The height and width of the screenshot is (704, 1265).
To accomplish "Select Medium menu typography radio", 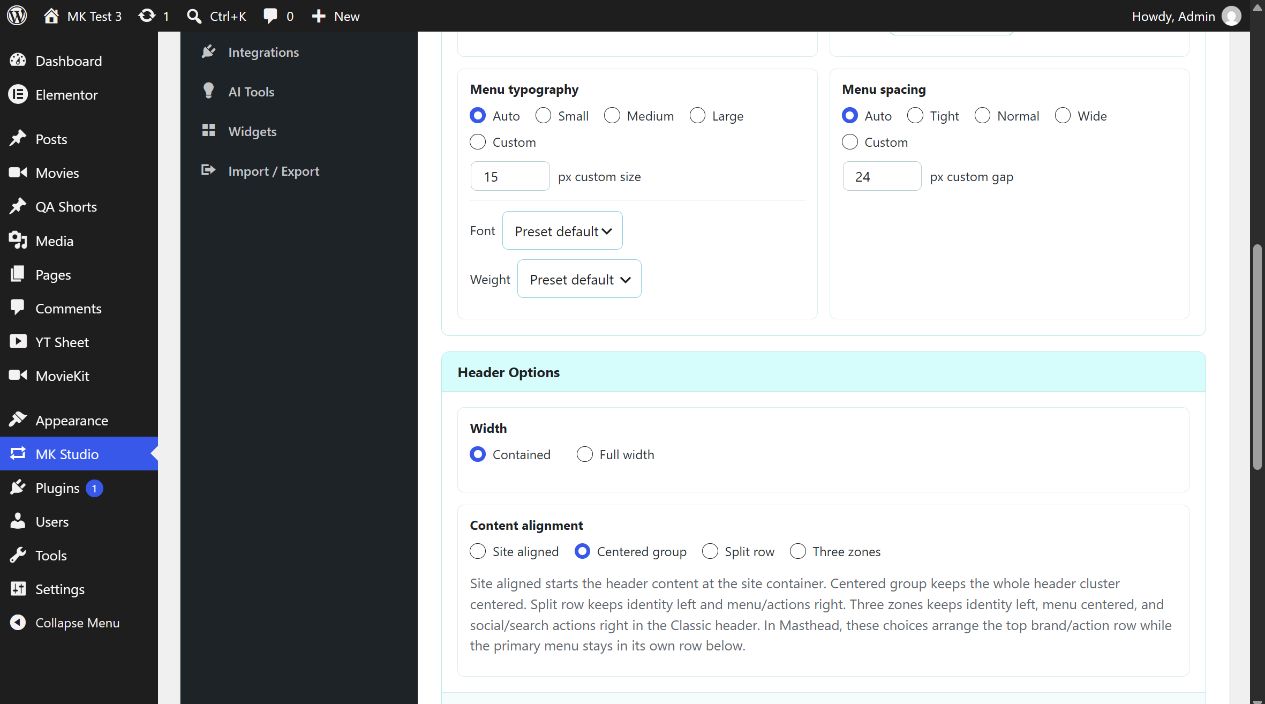I will tap(612, 116).
